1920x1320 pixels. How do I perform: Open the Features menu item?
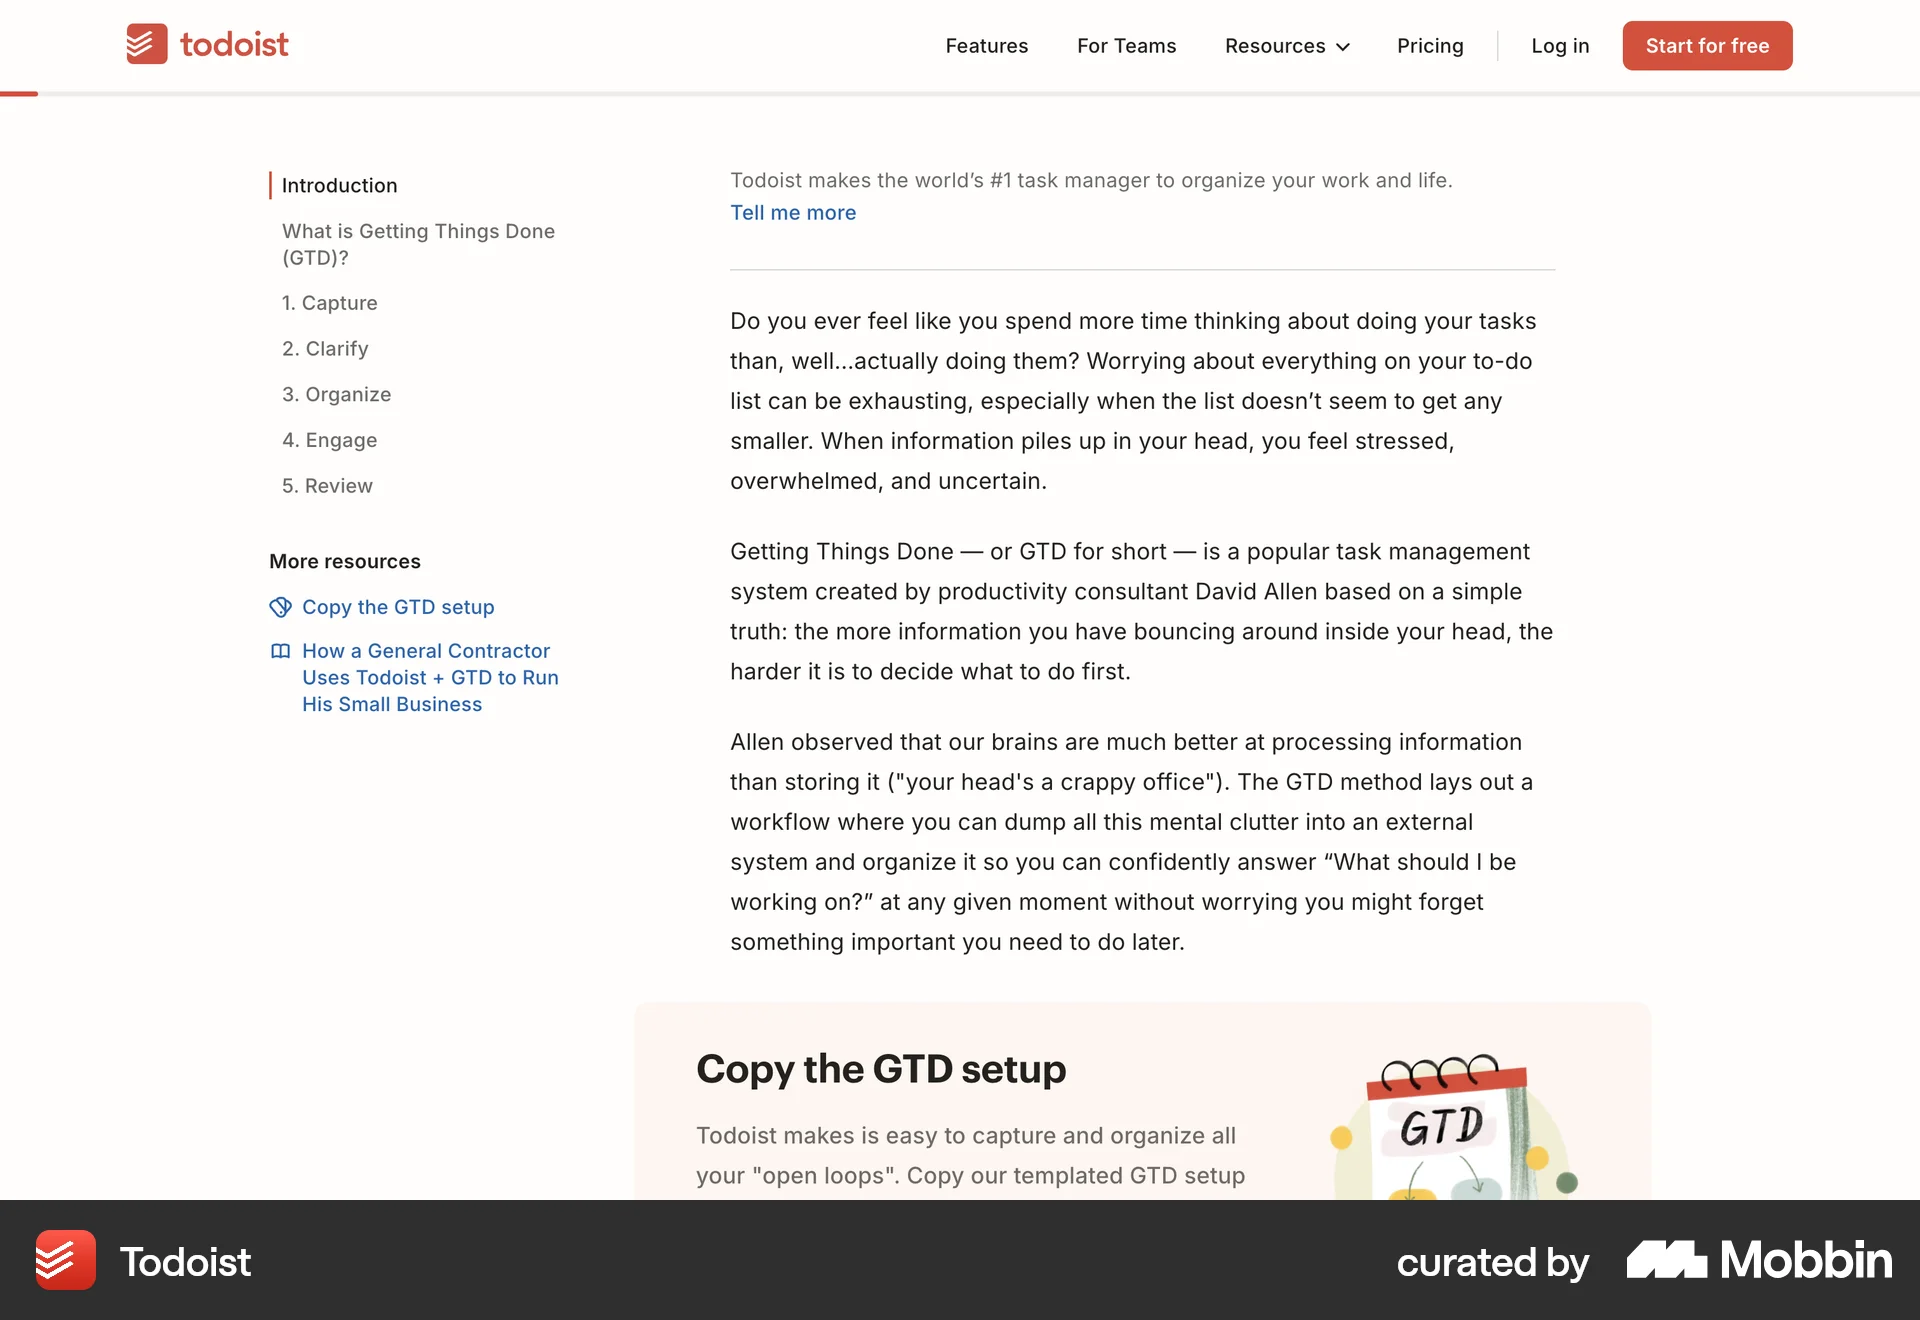pos(986,46)
